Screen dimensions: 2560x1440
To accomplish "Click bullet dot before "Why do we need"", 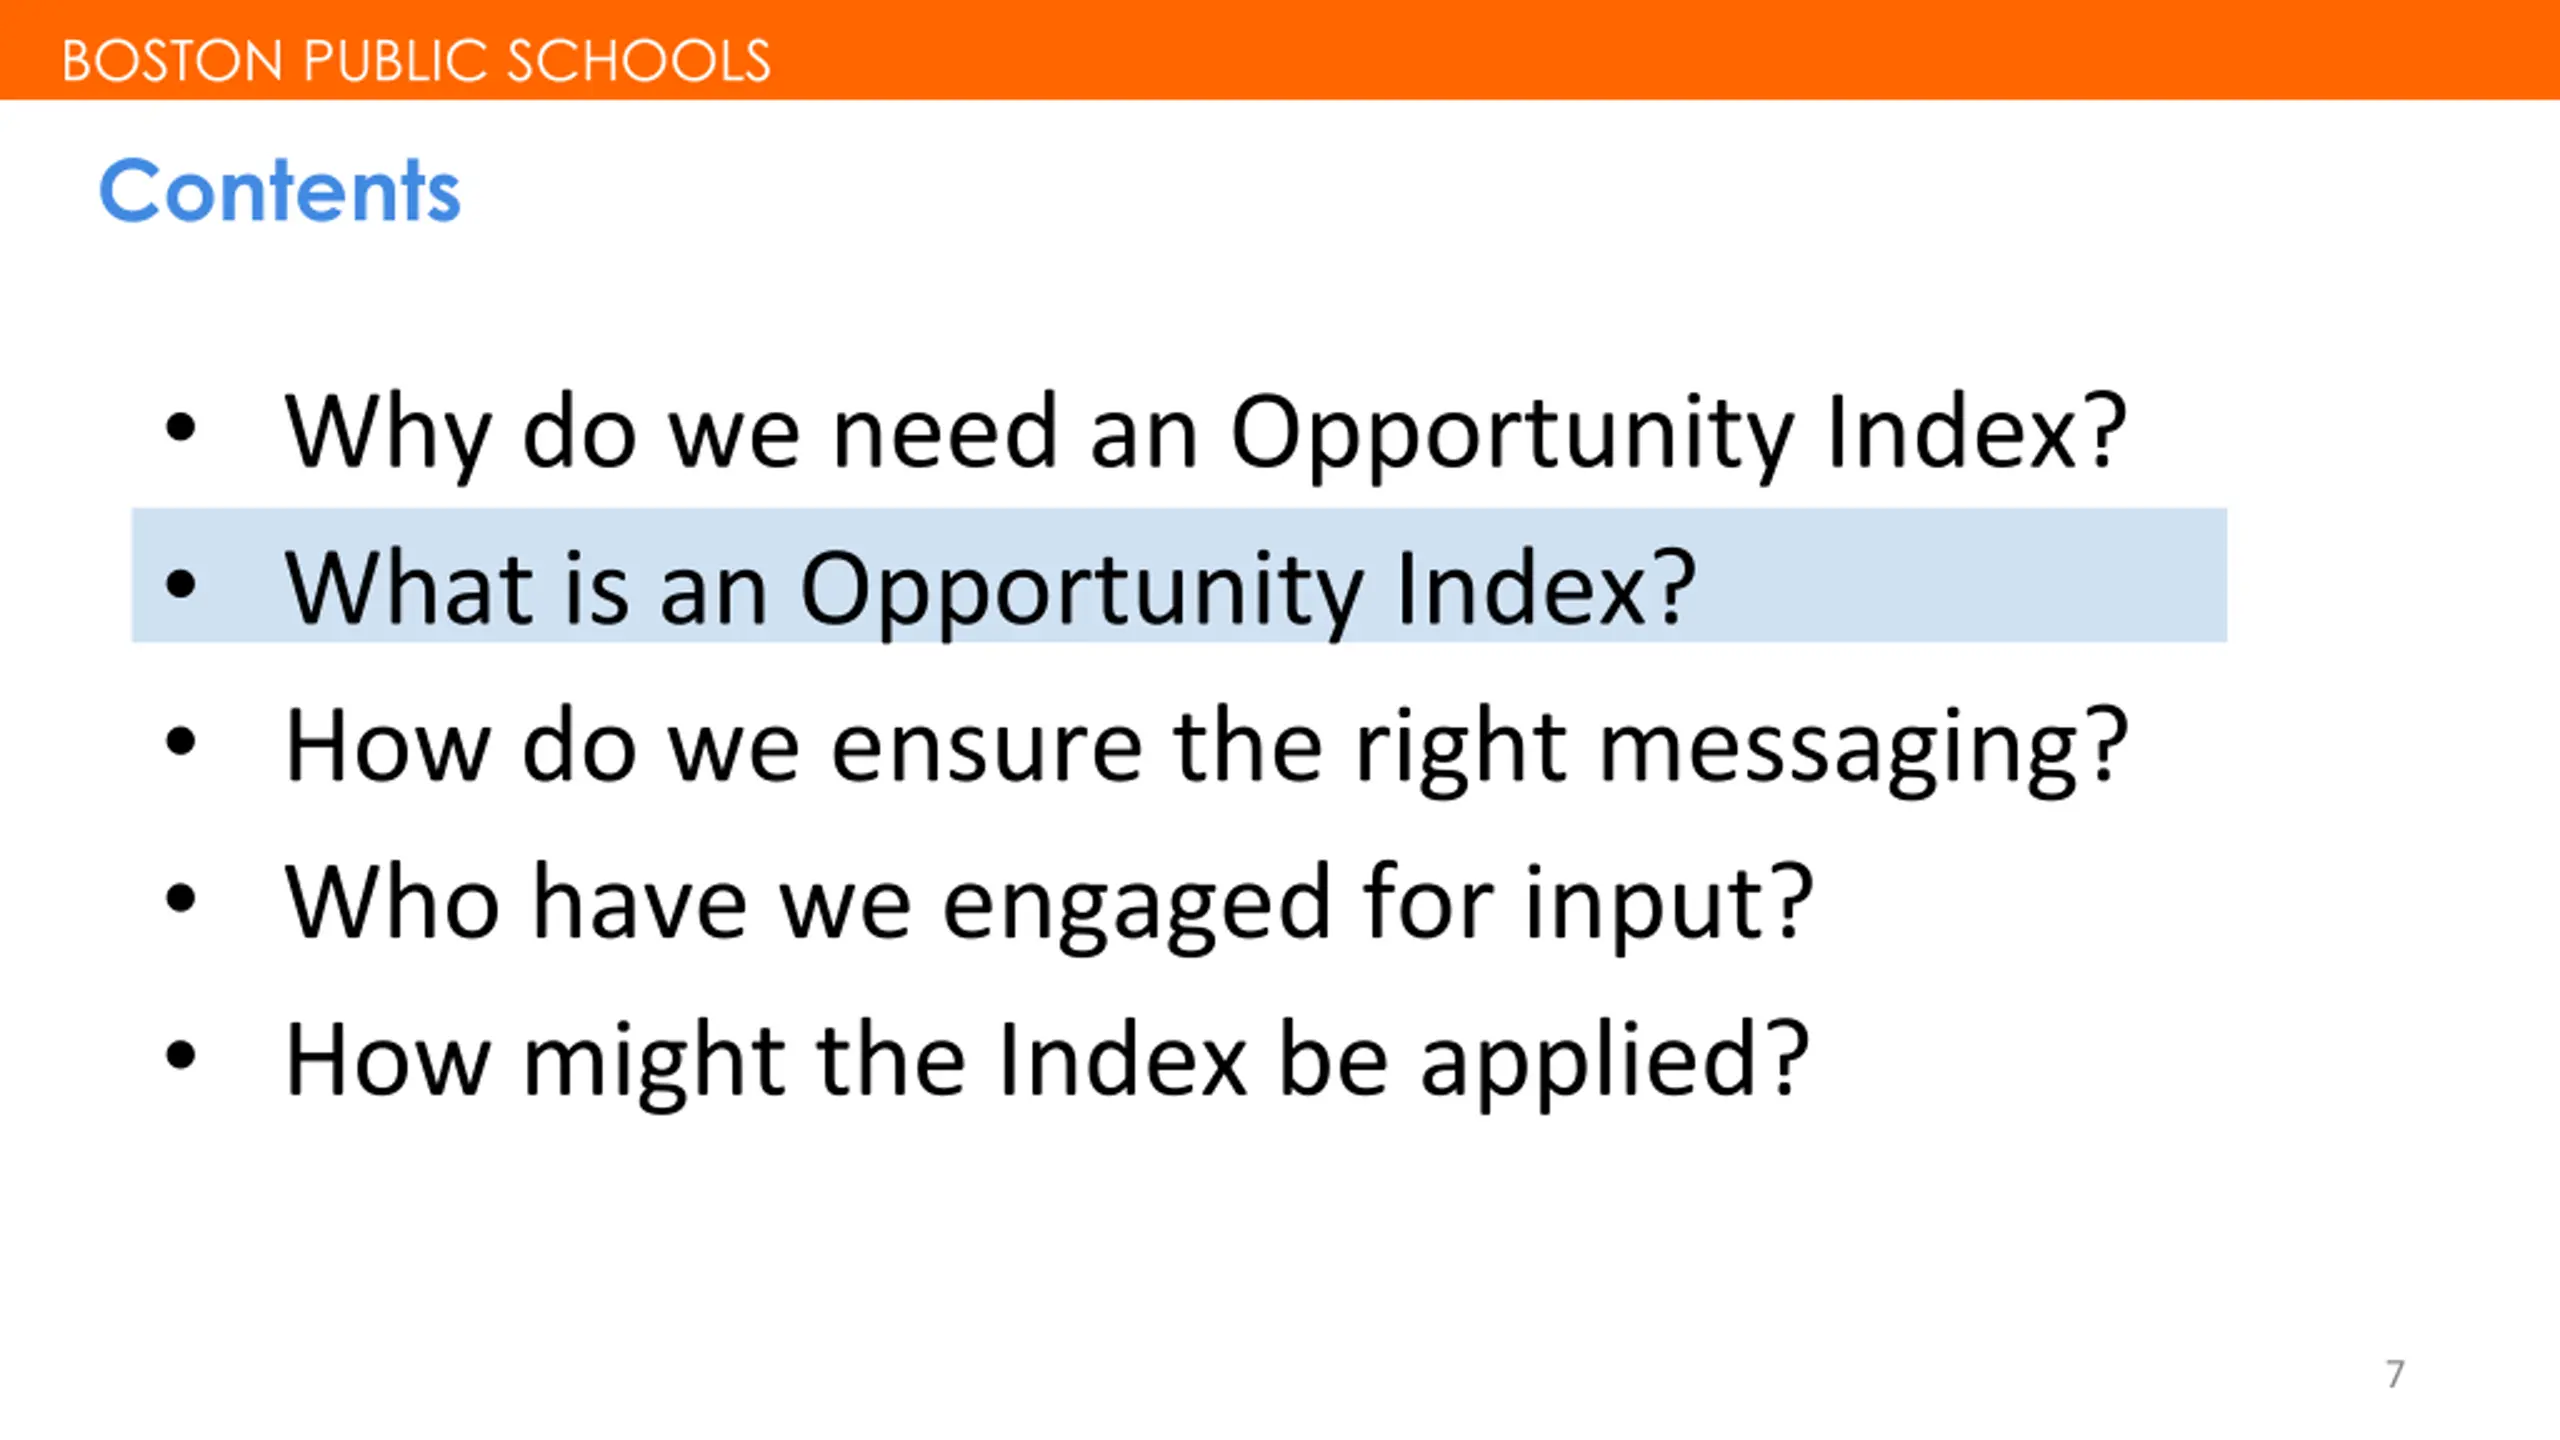I will click(x=181, y=429).
